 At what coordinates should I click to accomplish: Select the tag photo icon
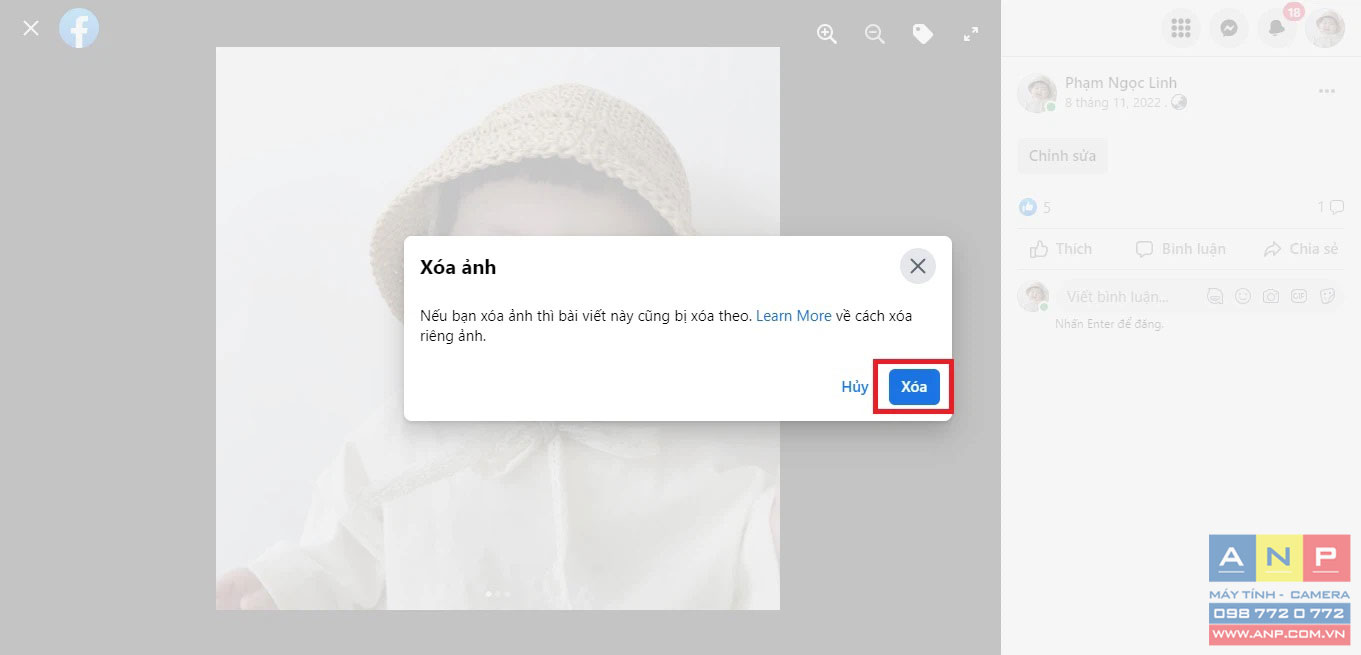tap(923, 34)
